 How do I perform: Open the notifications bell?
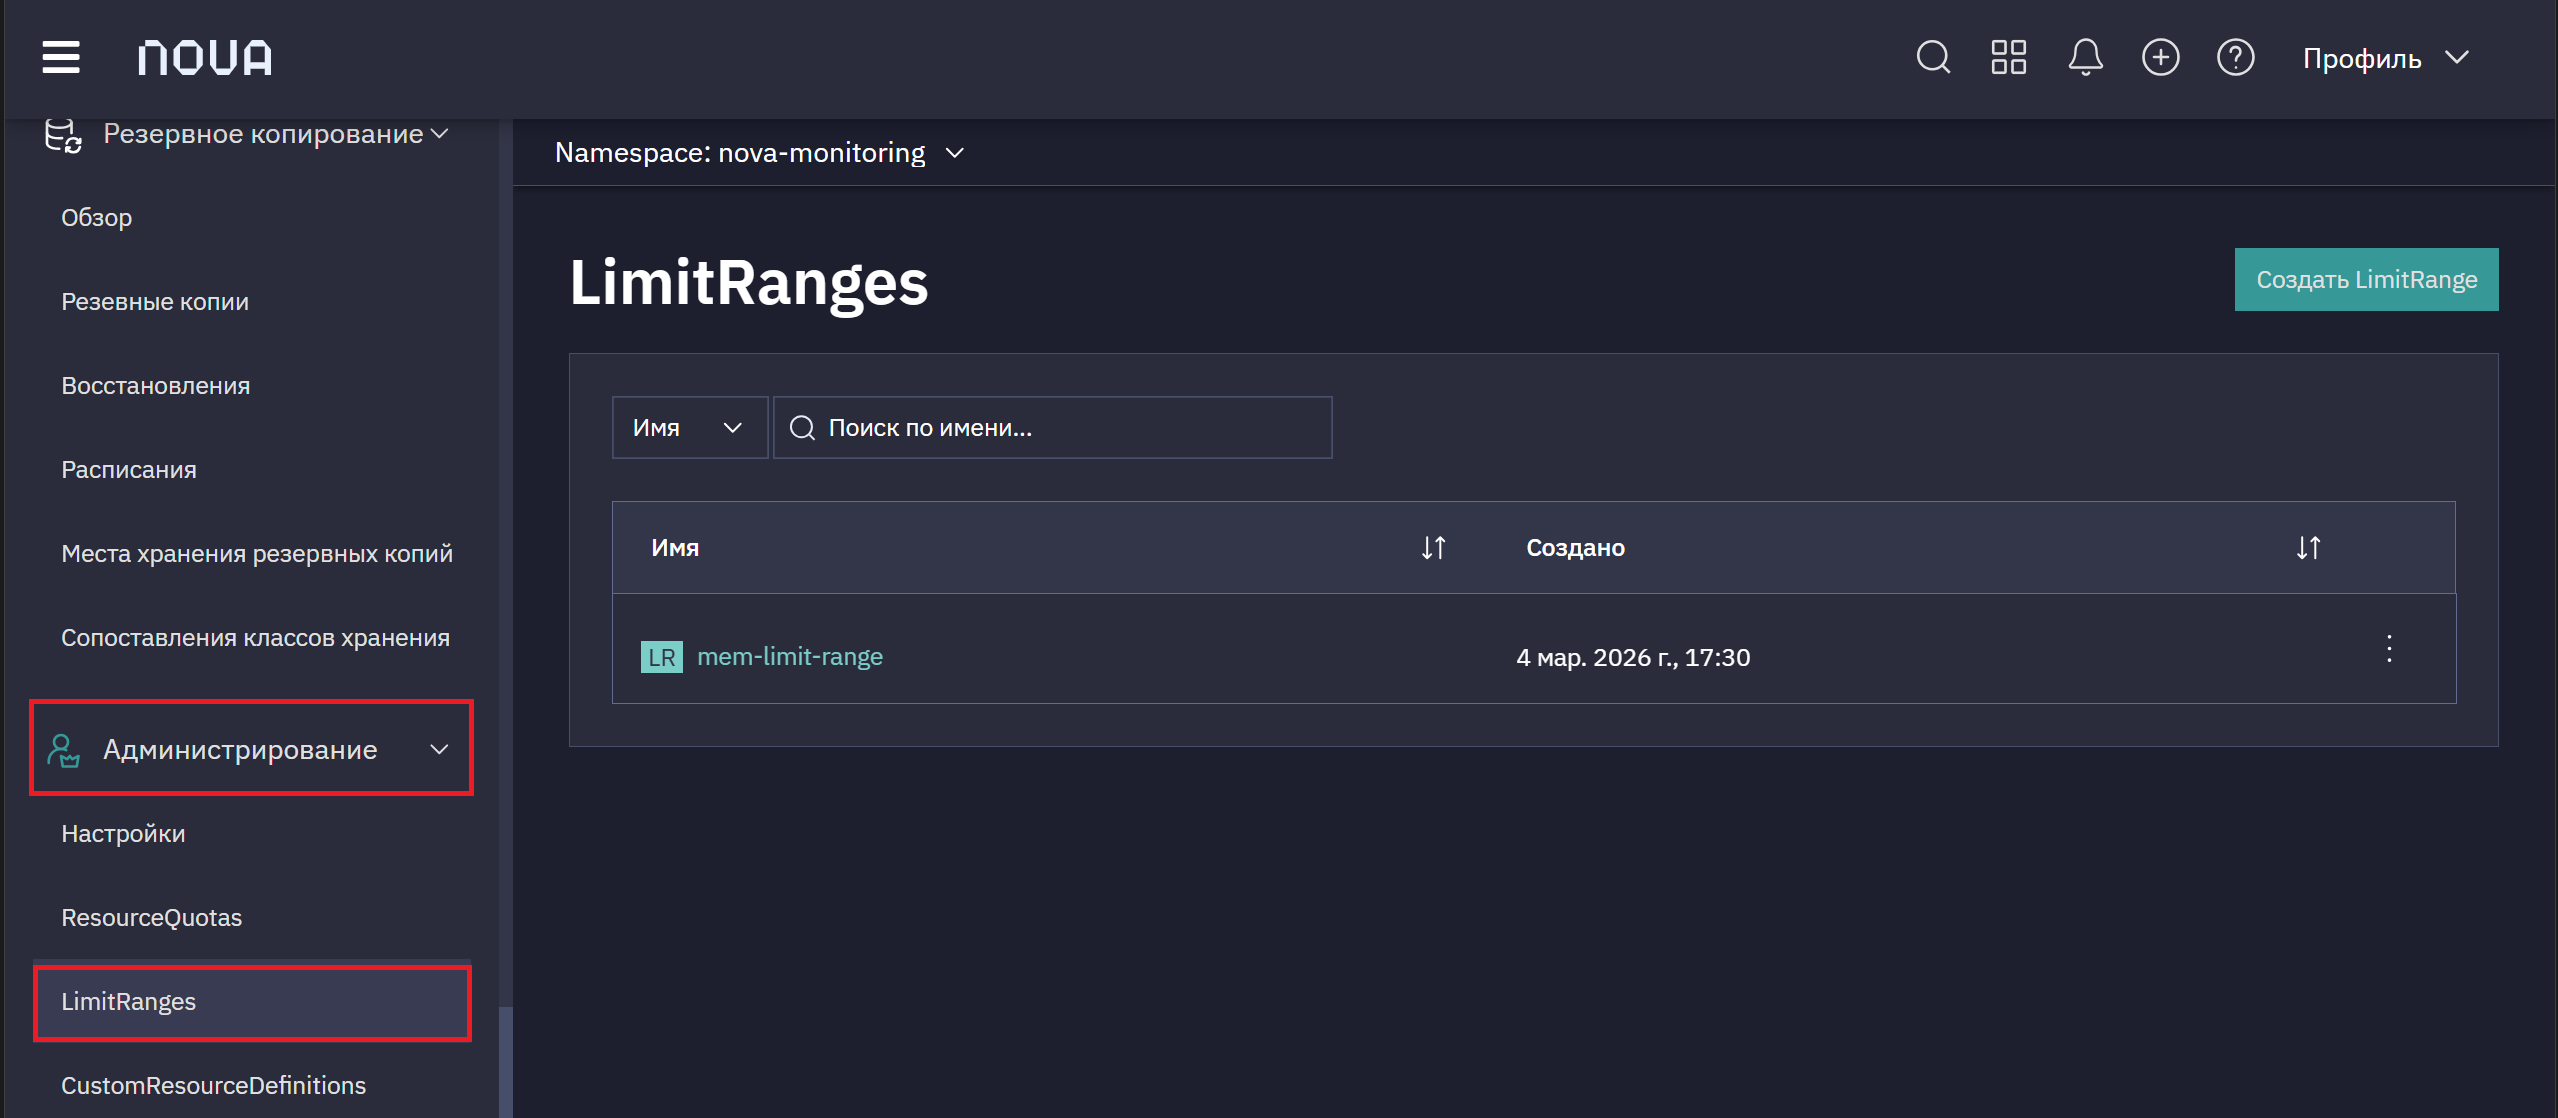2085,57
